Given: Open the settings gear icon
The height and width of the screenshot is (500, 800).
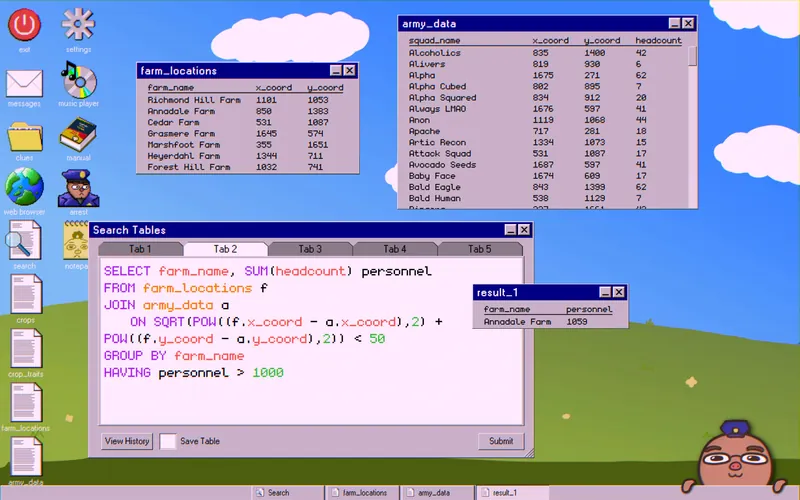Looking at the screenshot, I should [x=78, y=24].
